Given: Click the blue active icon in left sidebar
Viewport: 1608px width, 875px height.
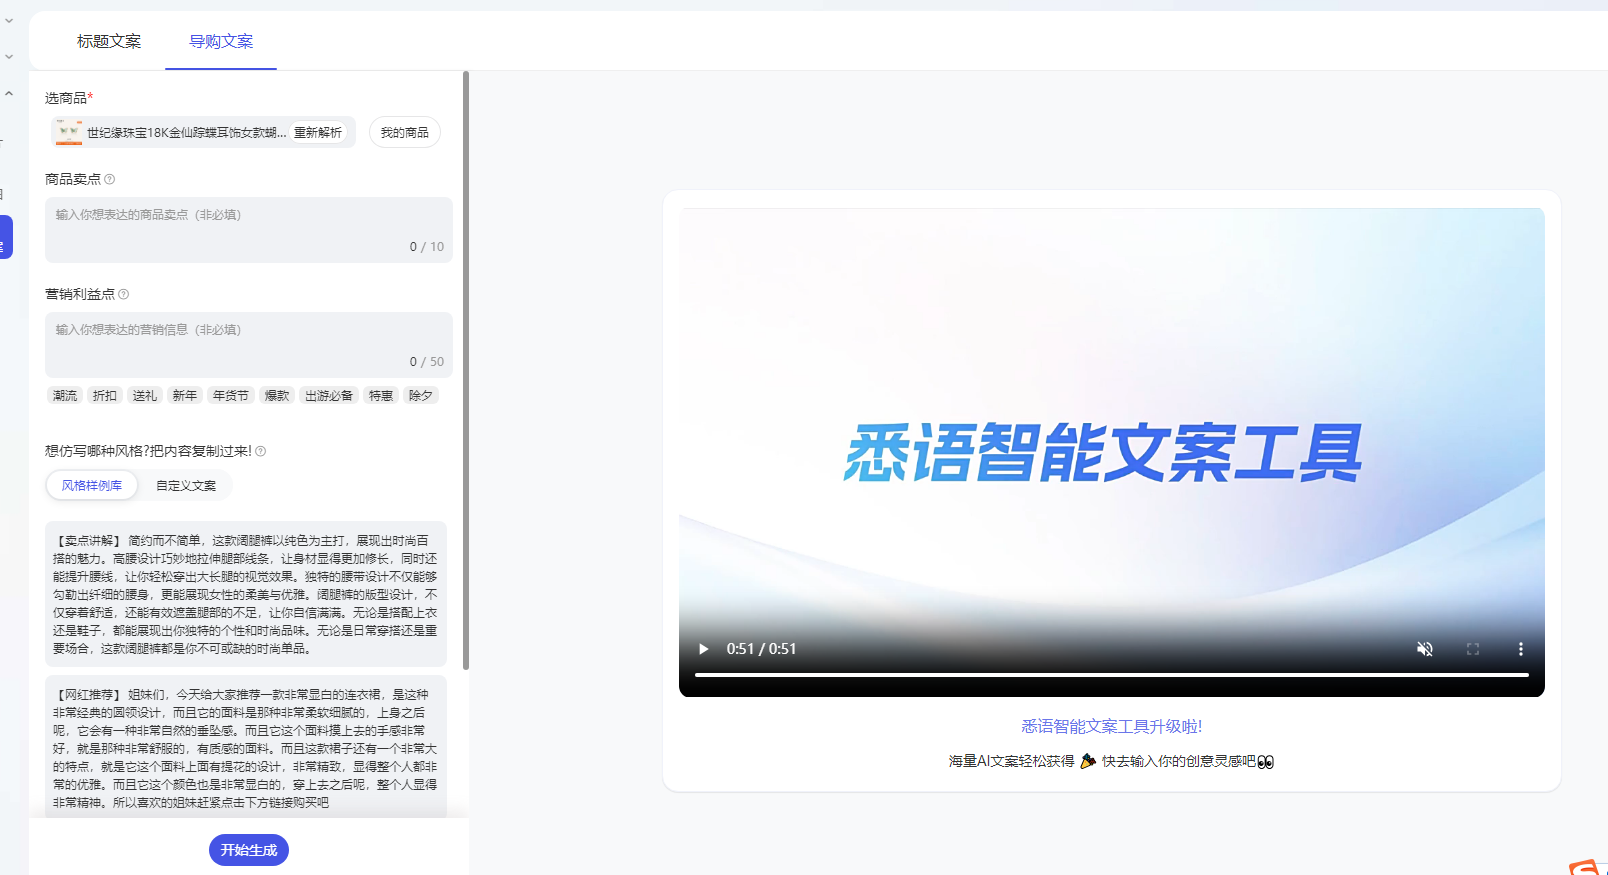Looking at the screenshot, I should click(6, 237).
